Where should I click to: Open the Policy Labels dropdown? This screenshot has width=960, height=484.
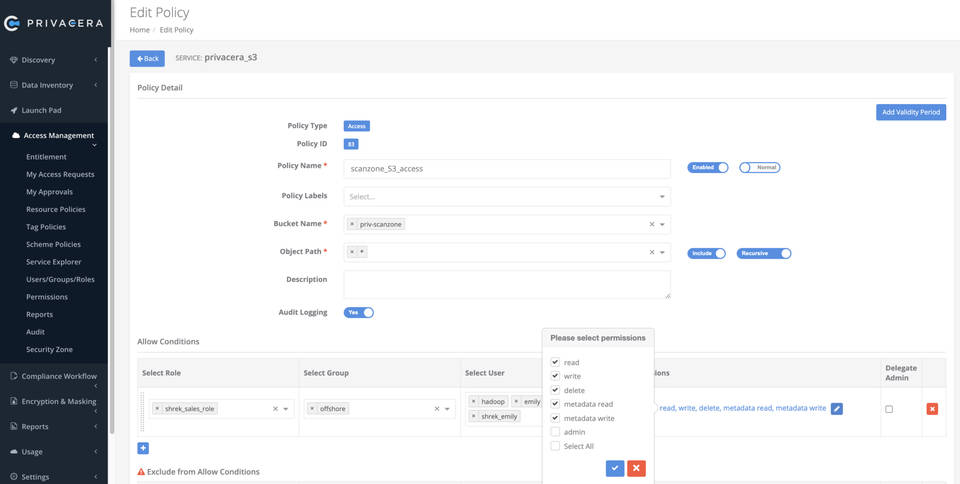coord(506,196)
